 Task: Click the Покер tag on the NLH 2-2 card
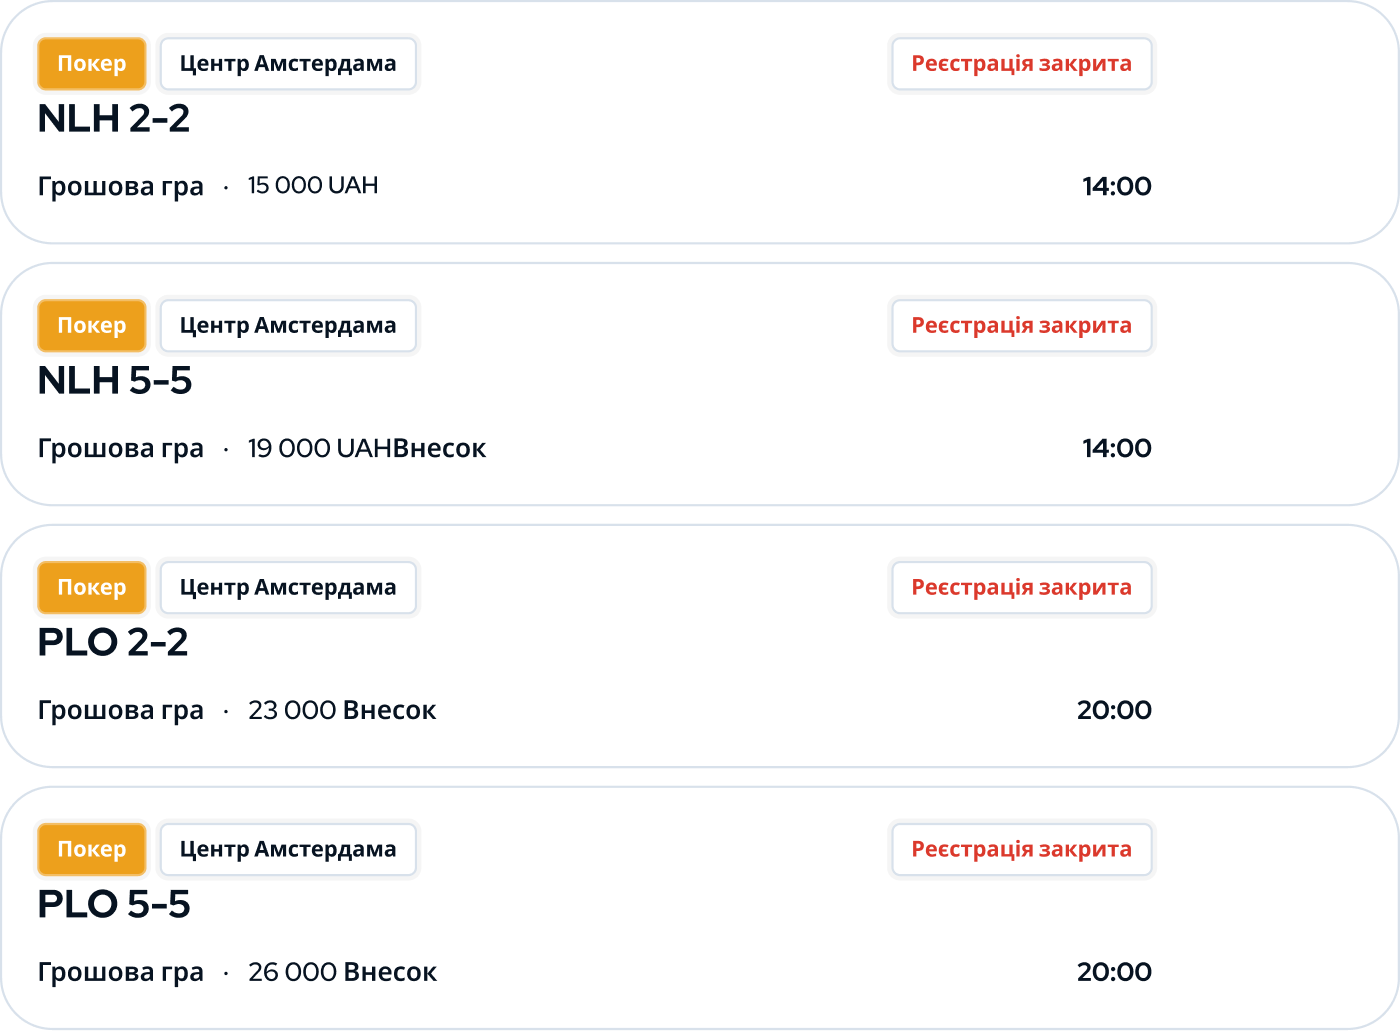(x=92, y=64)
